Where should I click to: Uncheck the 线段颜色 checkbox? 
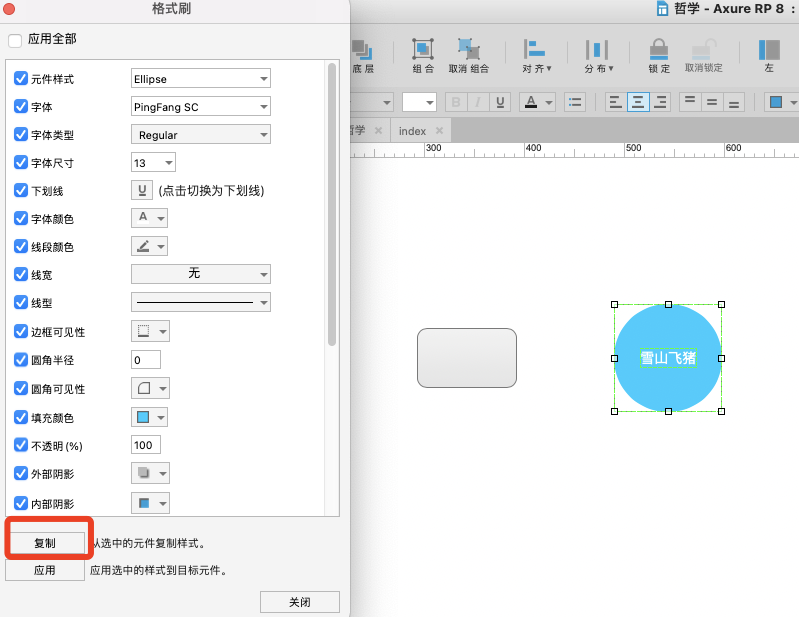(x=21, y=246)
